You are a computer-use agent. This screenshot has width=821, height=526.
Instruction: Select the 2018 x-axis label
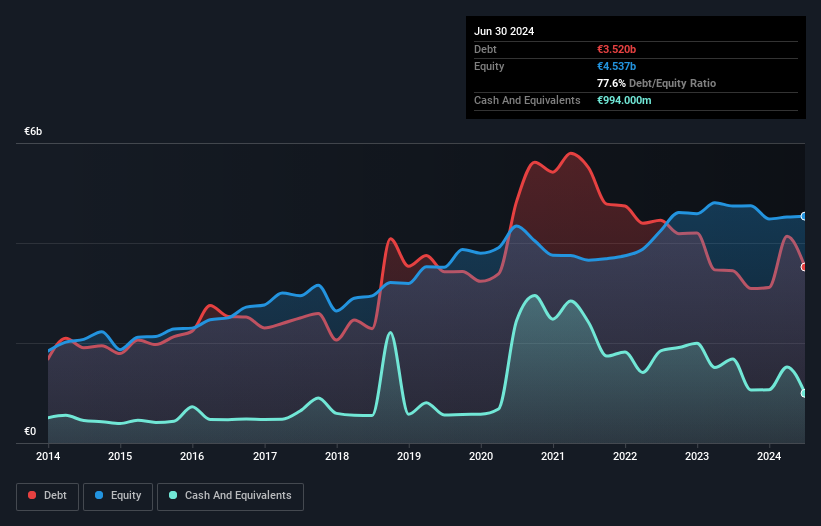pyautogui.click(x=337, y=456)
